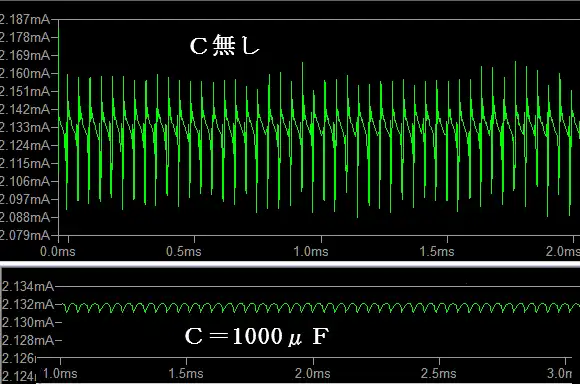Click the 2.169mA axis label

pyautogui.click(x=25, y=55)
